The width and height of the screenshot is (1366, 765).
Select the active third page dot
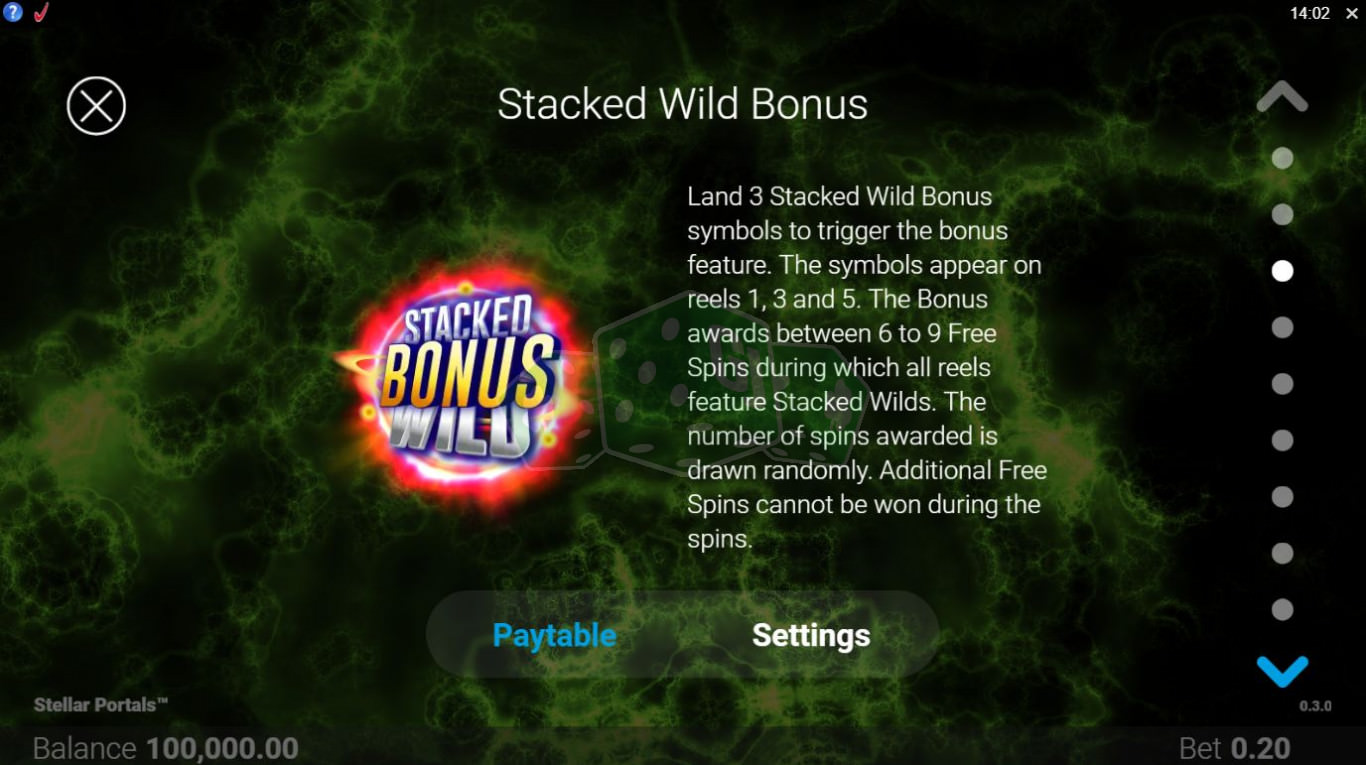tap(1282, 271)
